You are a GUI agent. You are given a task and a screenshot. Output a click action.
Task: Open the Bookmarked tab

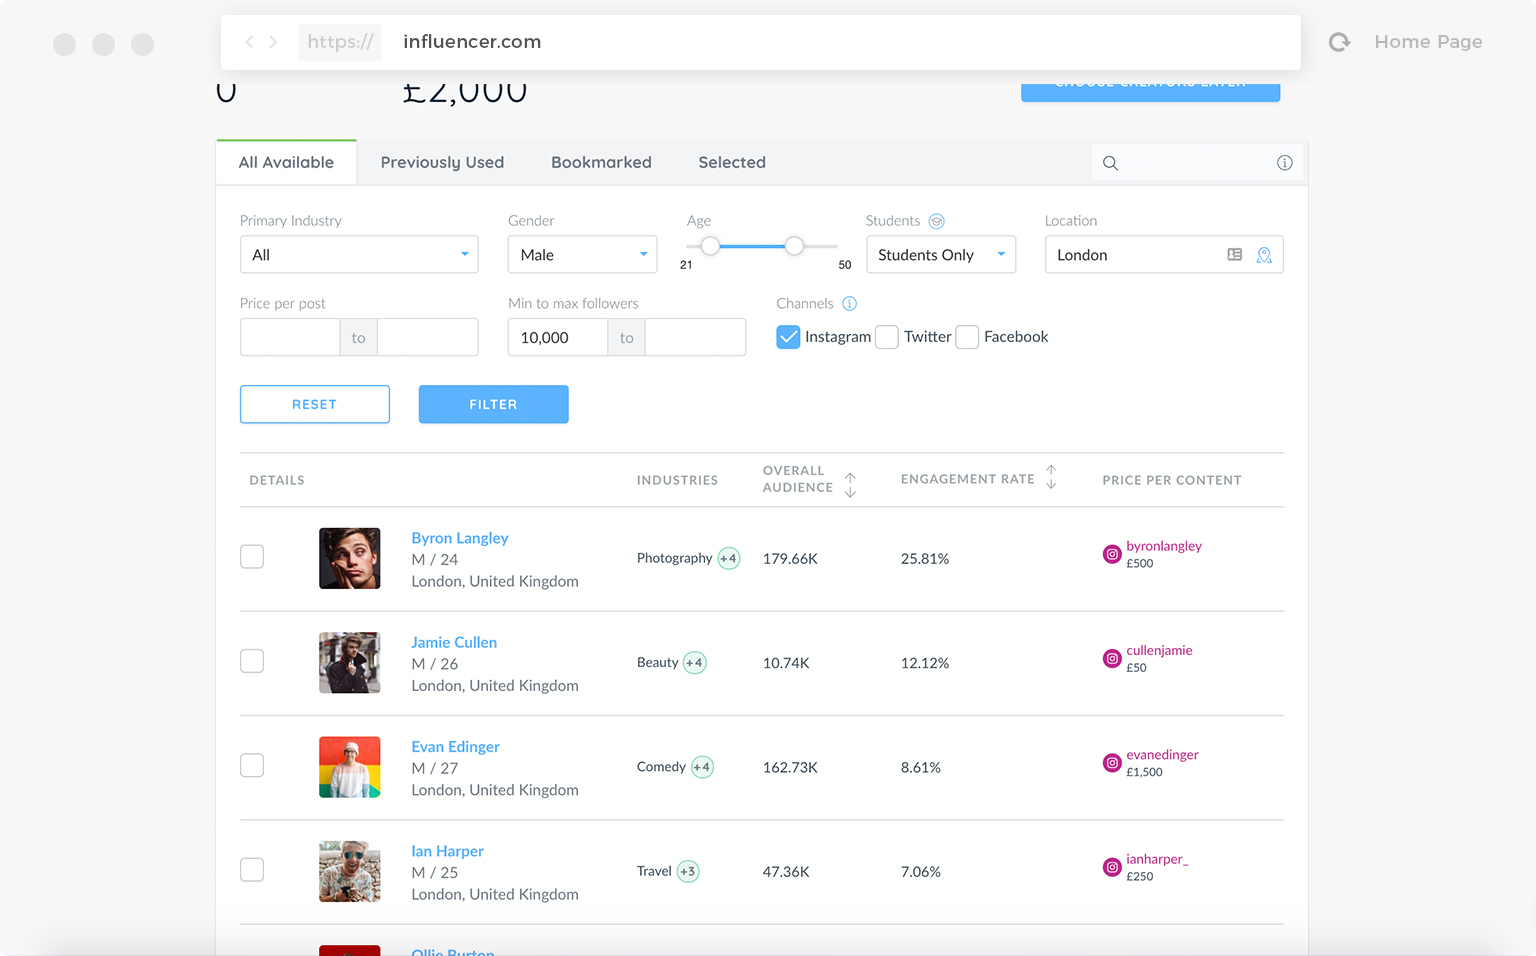coord(601,162)
